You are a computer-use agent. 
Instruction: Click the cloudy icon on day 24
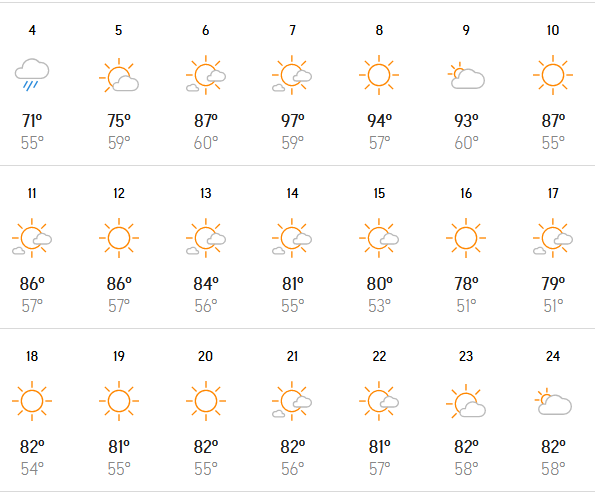[553, 401]
